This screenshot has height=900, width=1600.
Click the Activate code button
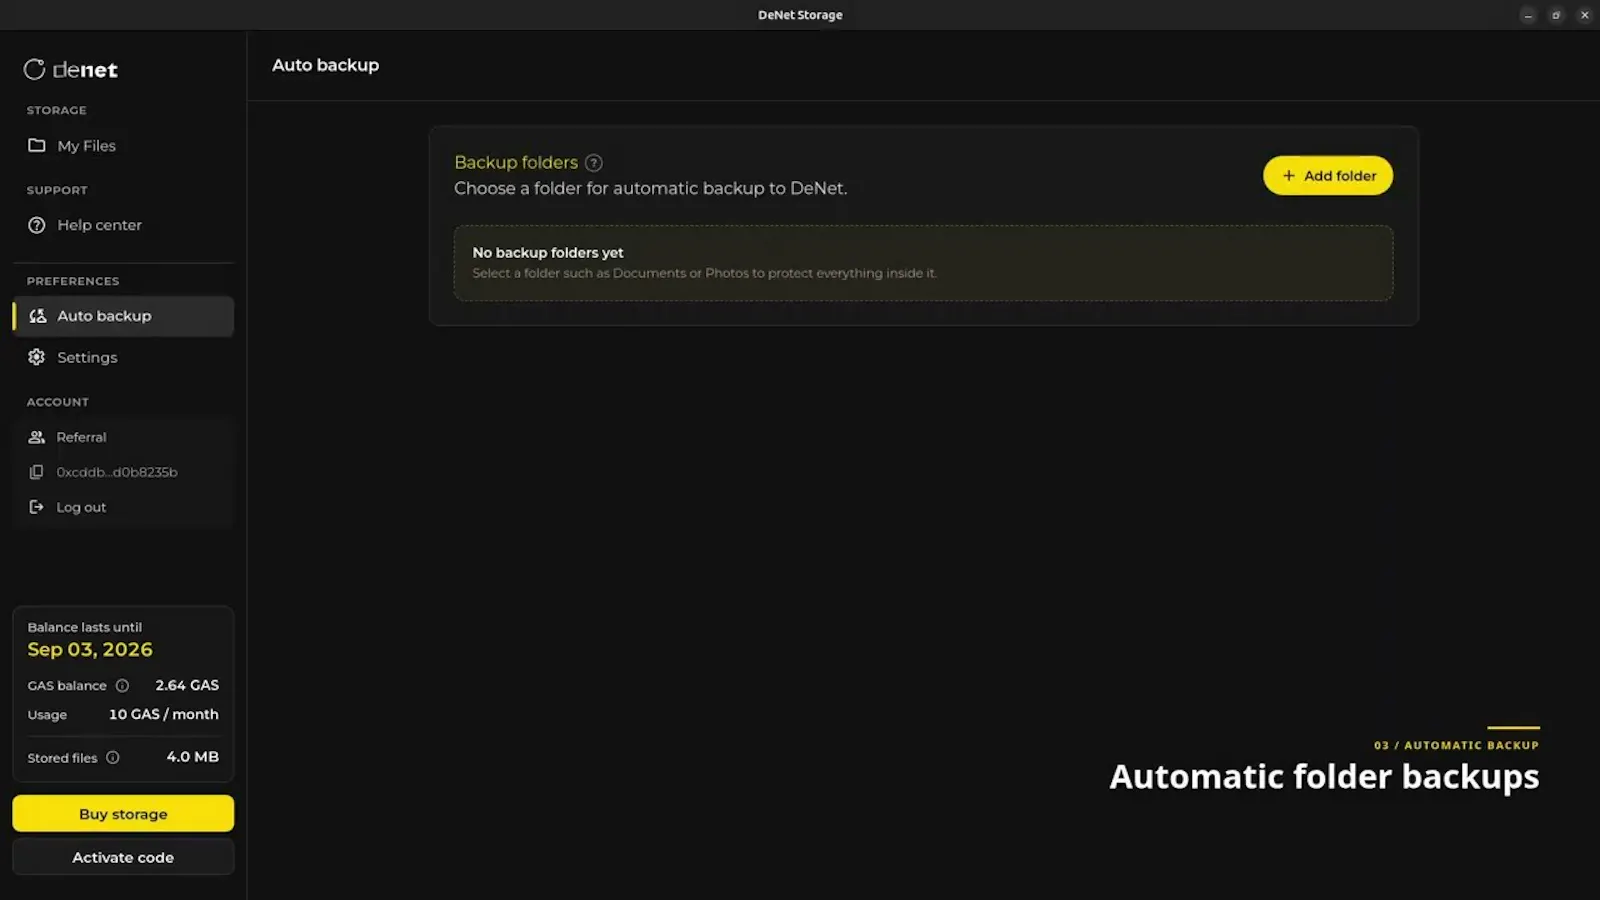pyautogui.click(x=123, y=857)
